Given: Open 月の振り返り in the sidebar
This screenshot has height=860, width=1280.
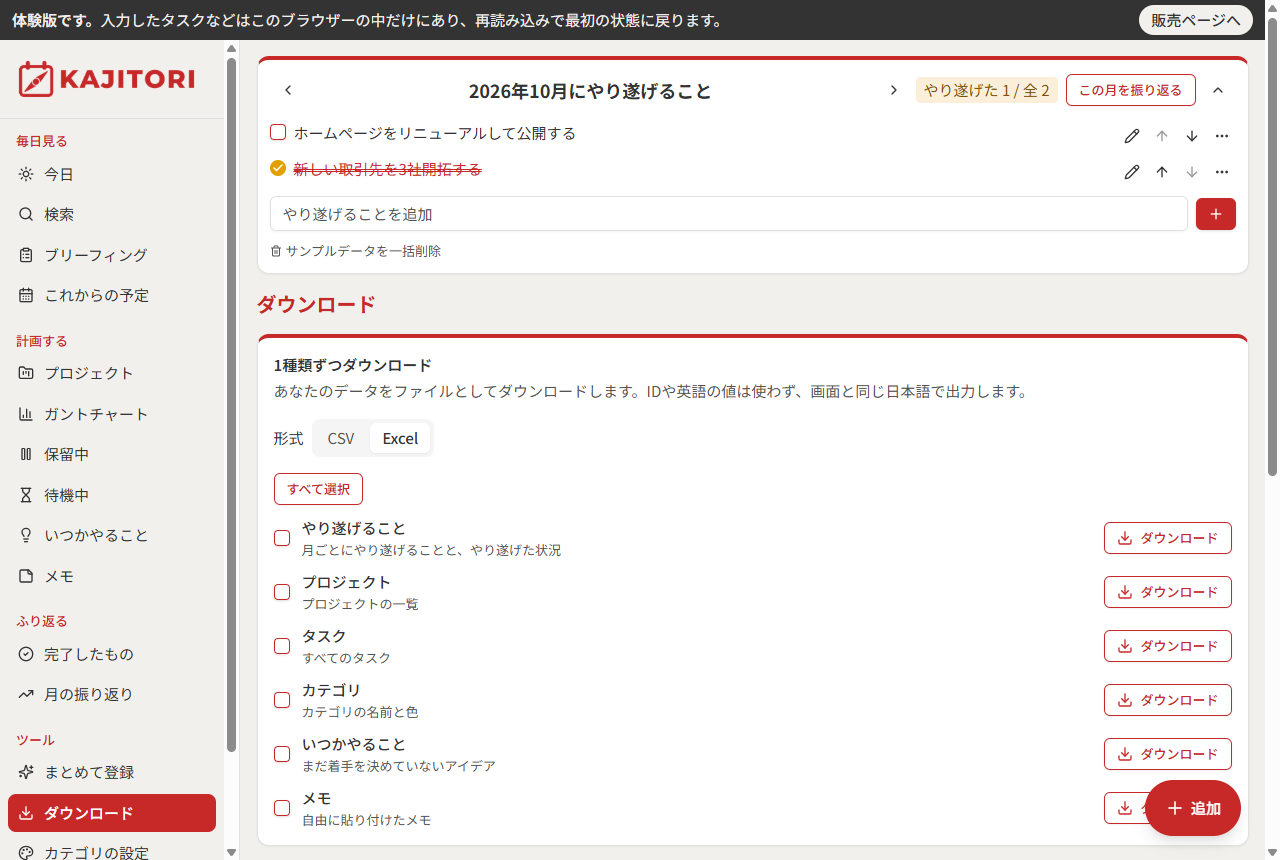Looking at the screenshot, I should pyautogui.click(x=112, y=694).
